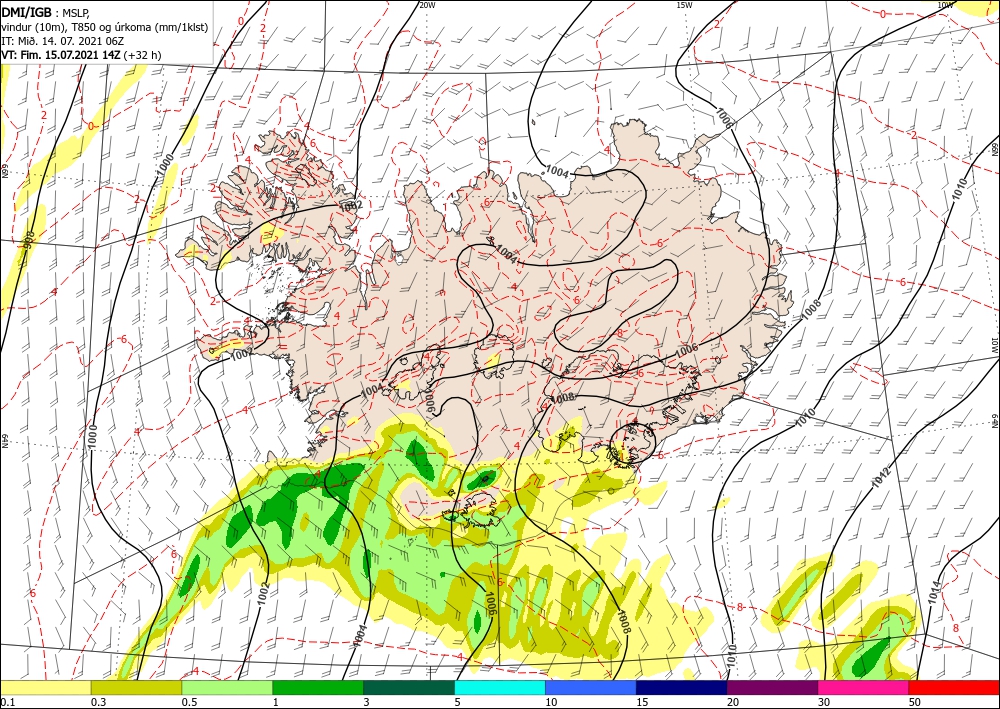Click the '15' legend scale value
This screenshot has height=709, width=1000.
click(642, 702)
